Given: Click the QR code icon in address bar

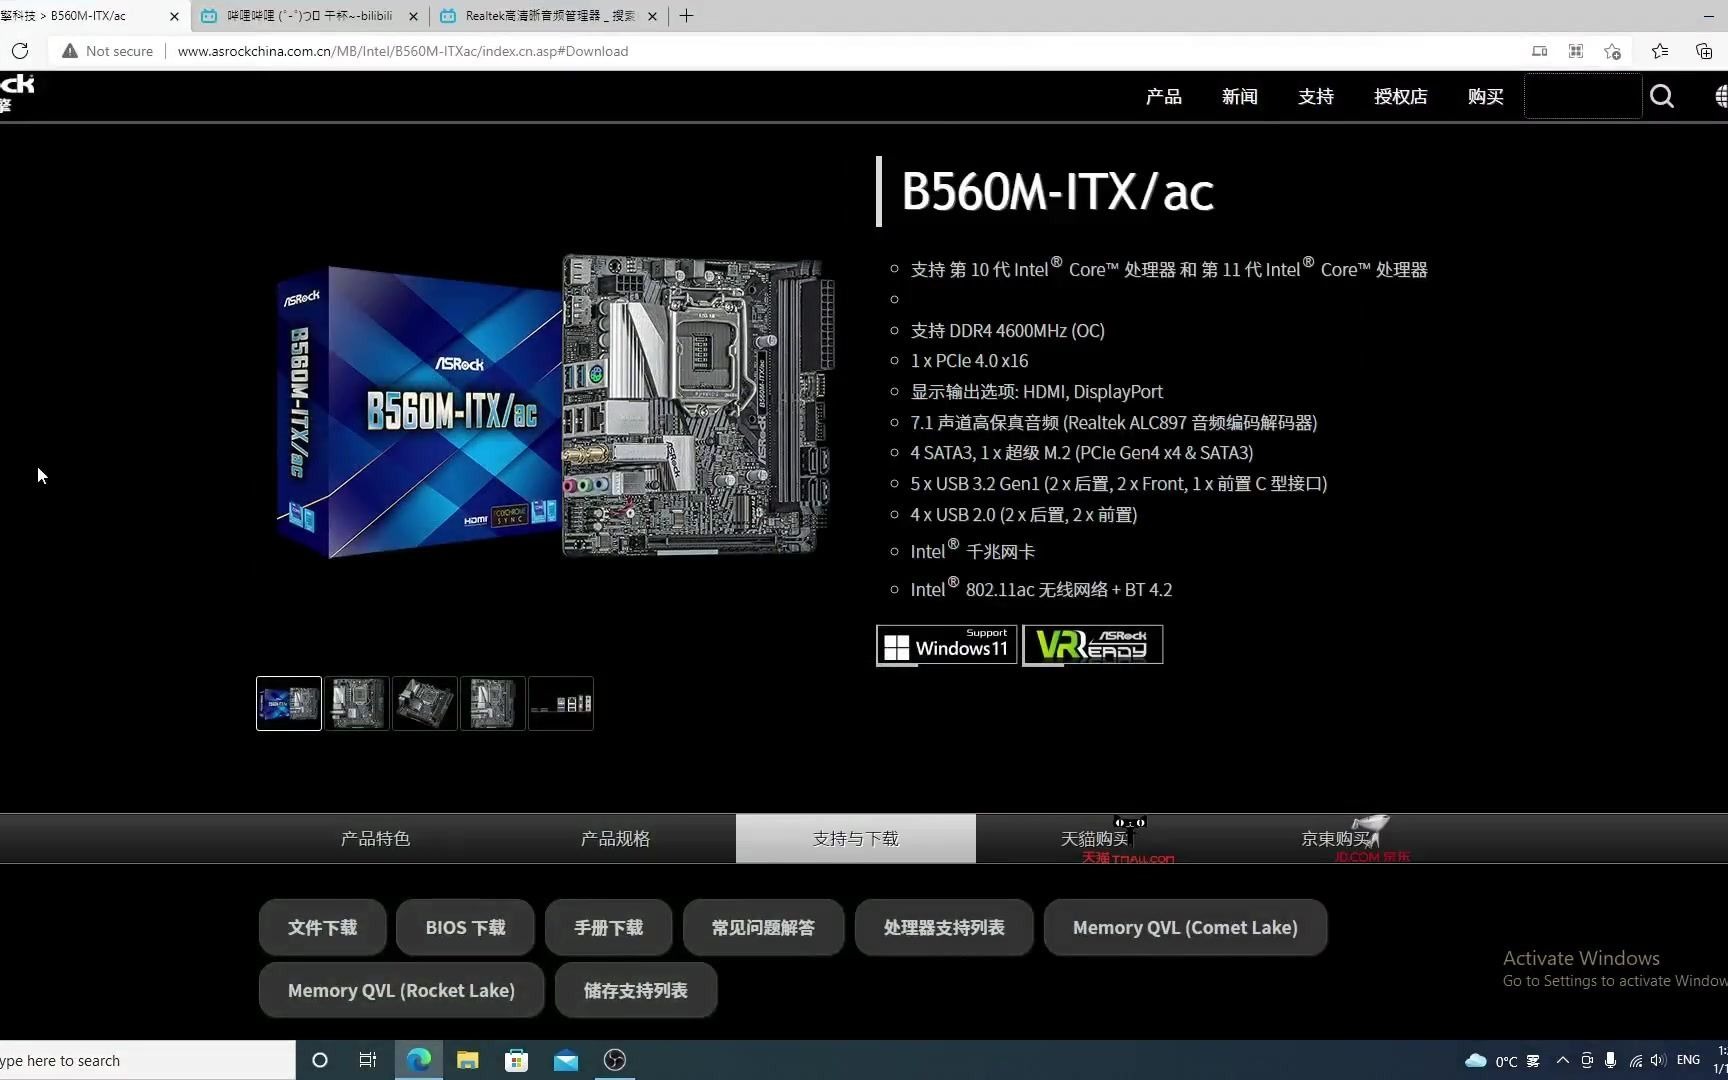Looking at the screenshot, I should click(x=1576, y=51).
